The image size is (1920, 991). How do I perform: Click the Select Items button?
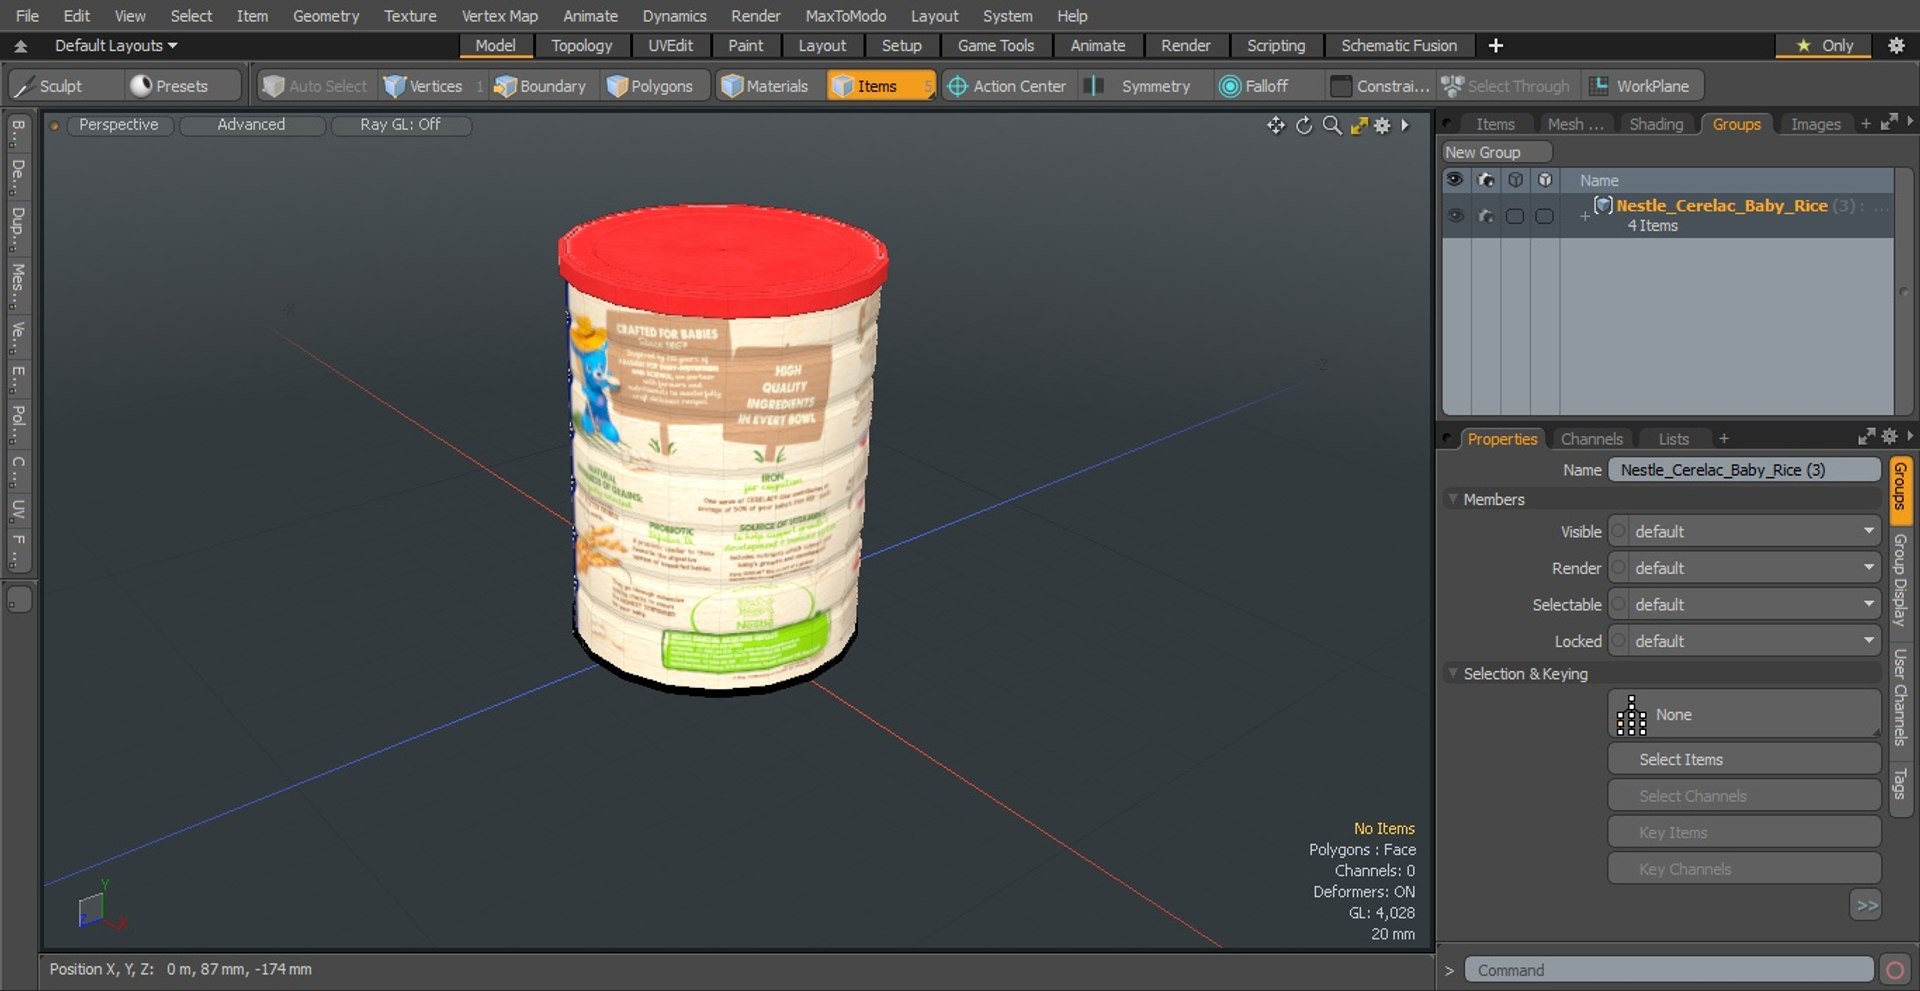(1744, 759)
